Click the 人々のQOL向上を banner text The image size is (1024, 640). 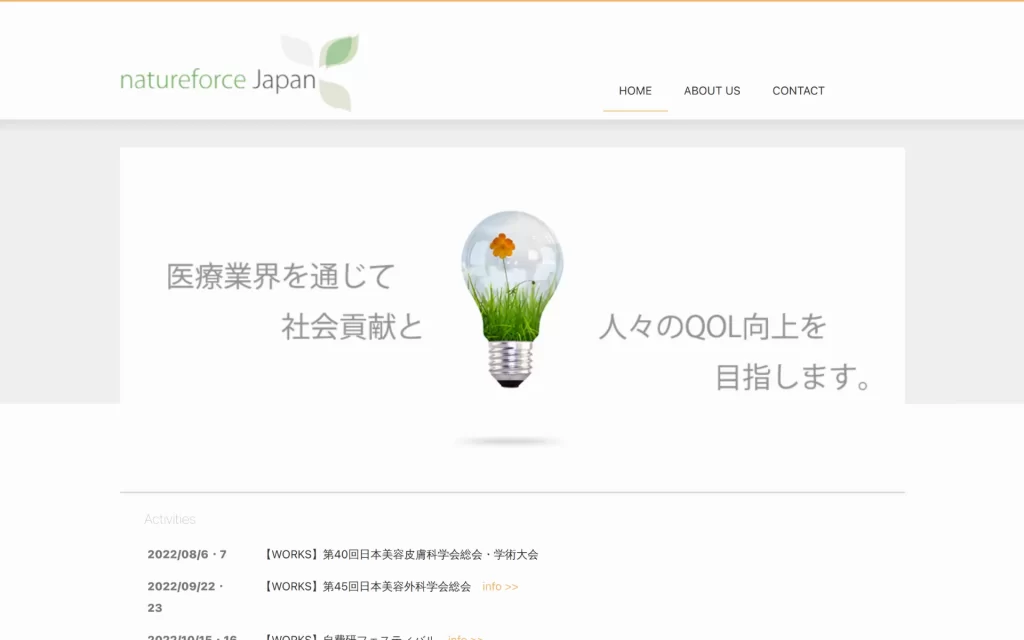713,327
